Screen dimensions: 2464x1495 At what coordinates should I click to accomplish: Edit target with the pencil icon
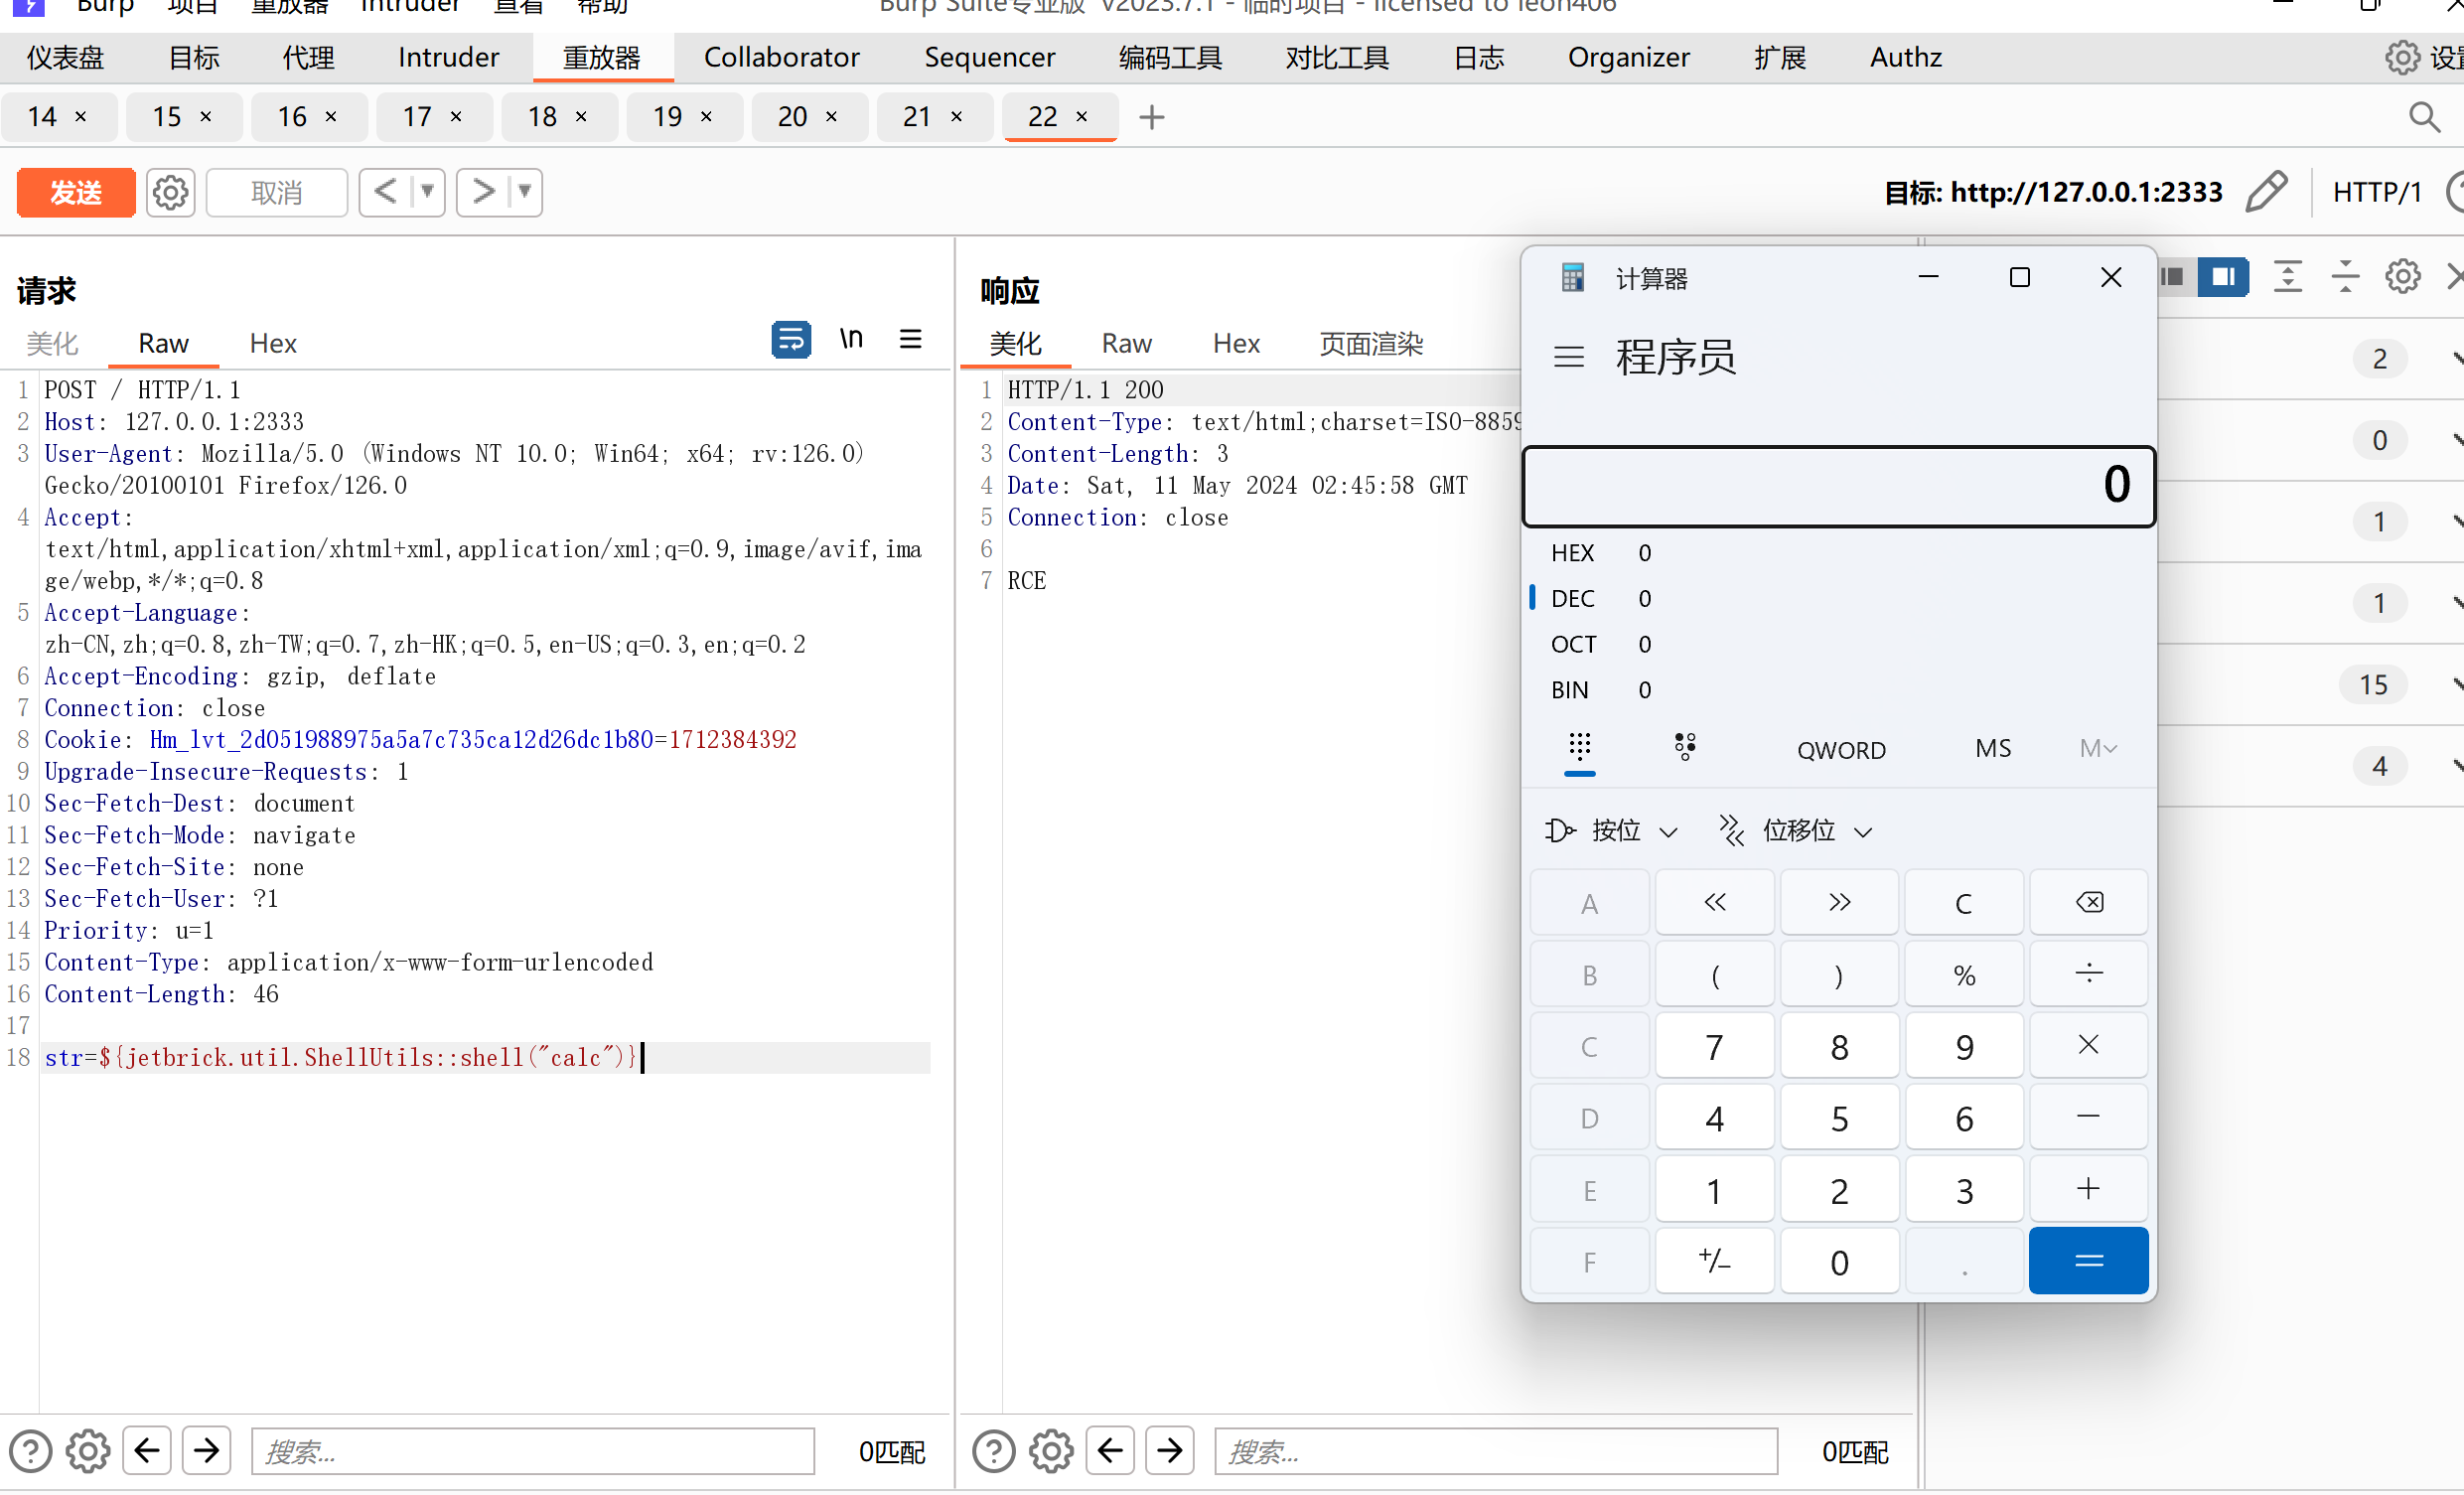(x=2266, y=191)
